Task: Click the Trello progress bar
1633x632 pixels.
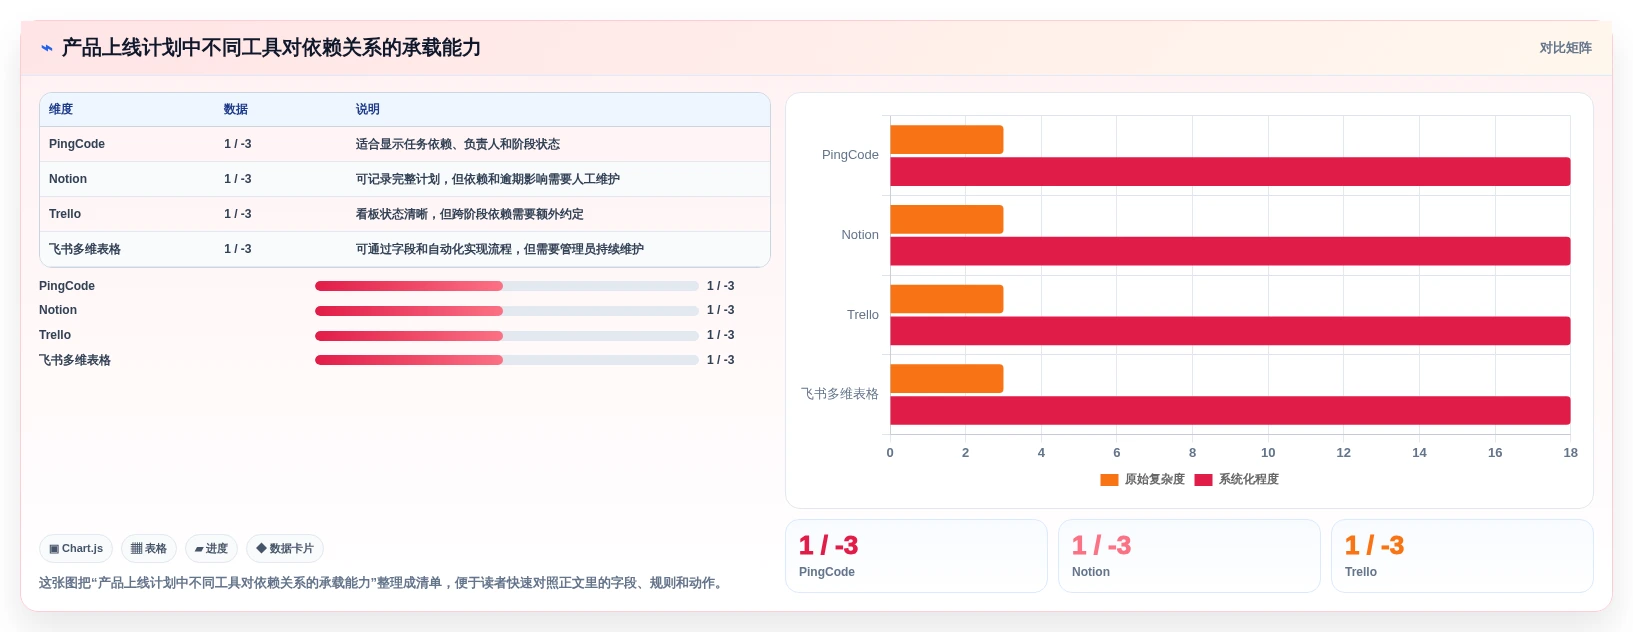Action: 507,336
